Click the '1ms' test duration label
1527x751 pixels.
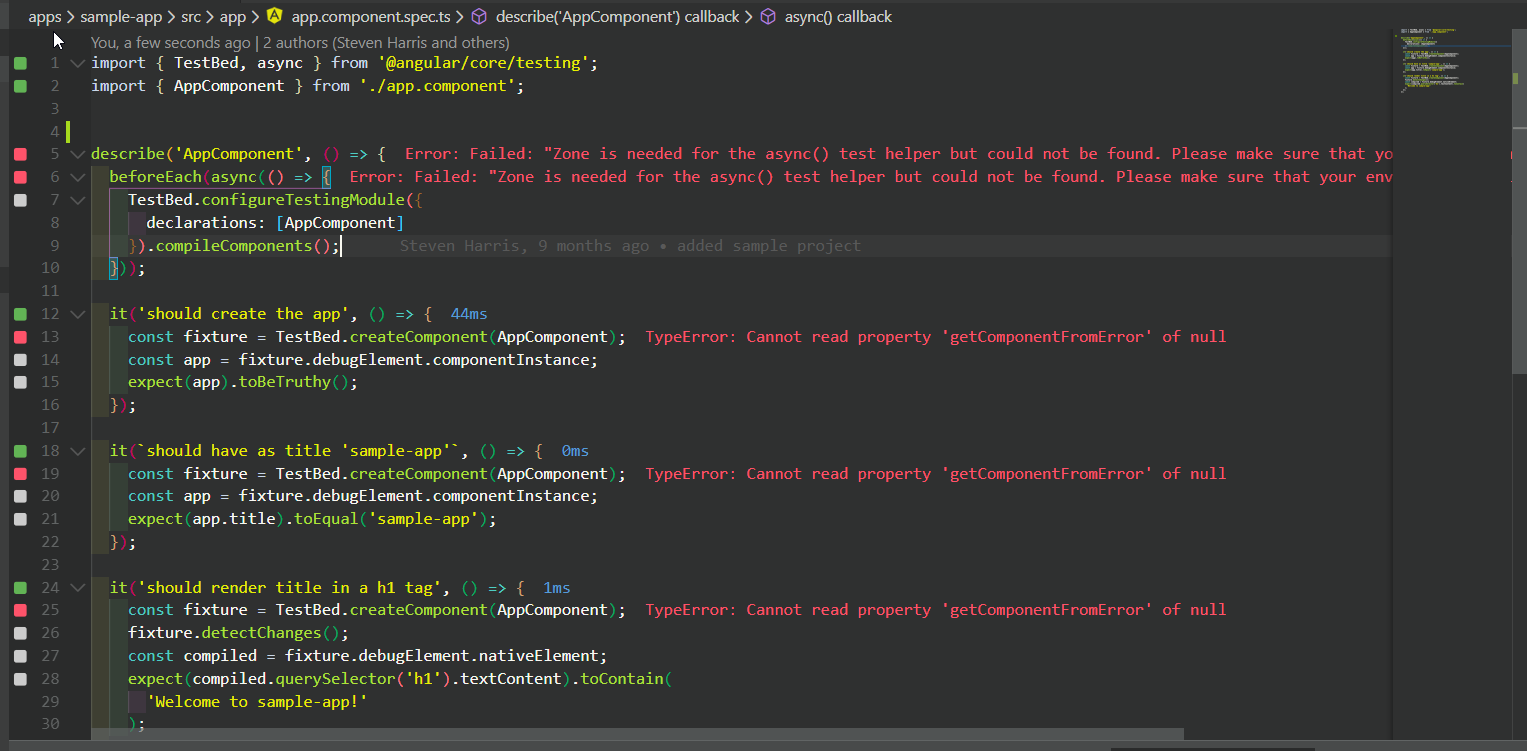pyautogui.click(x=557, y=588)
